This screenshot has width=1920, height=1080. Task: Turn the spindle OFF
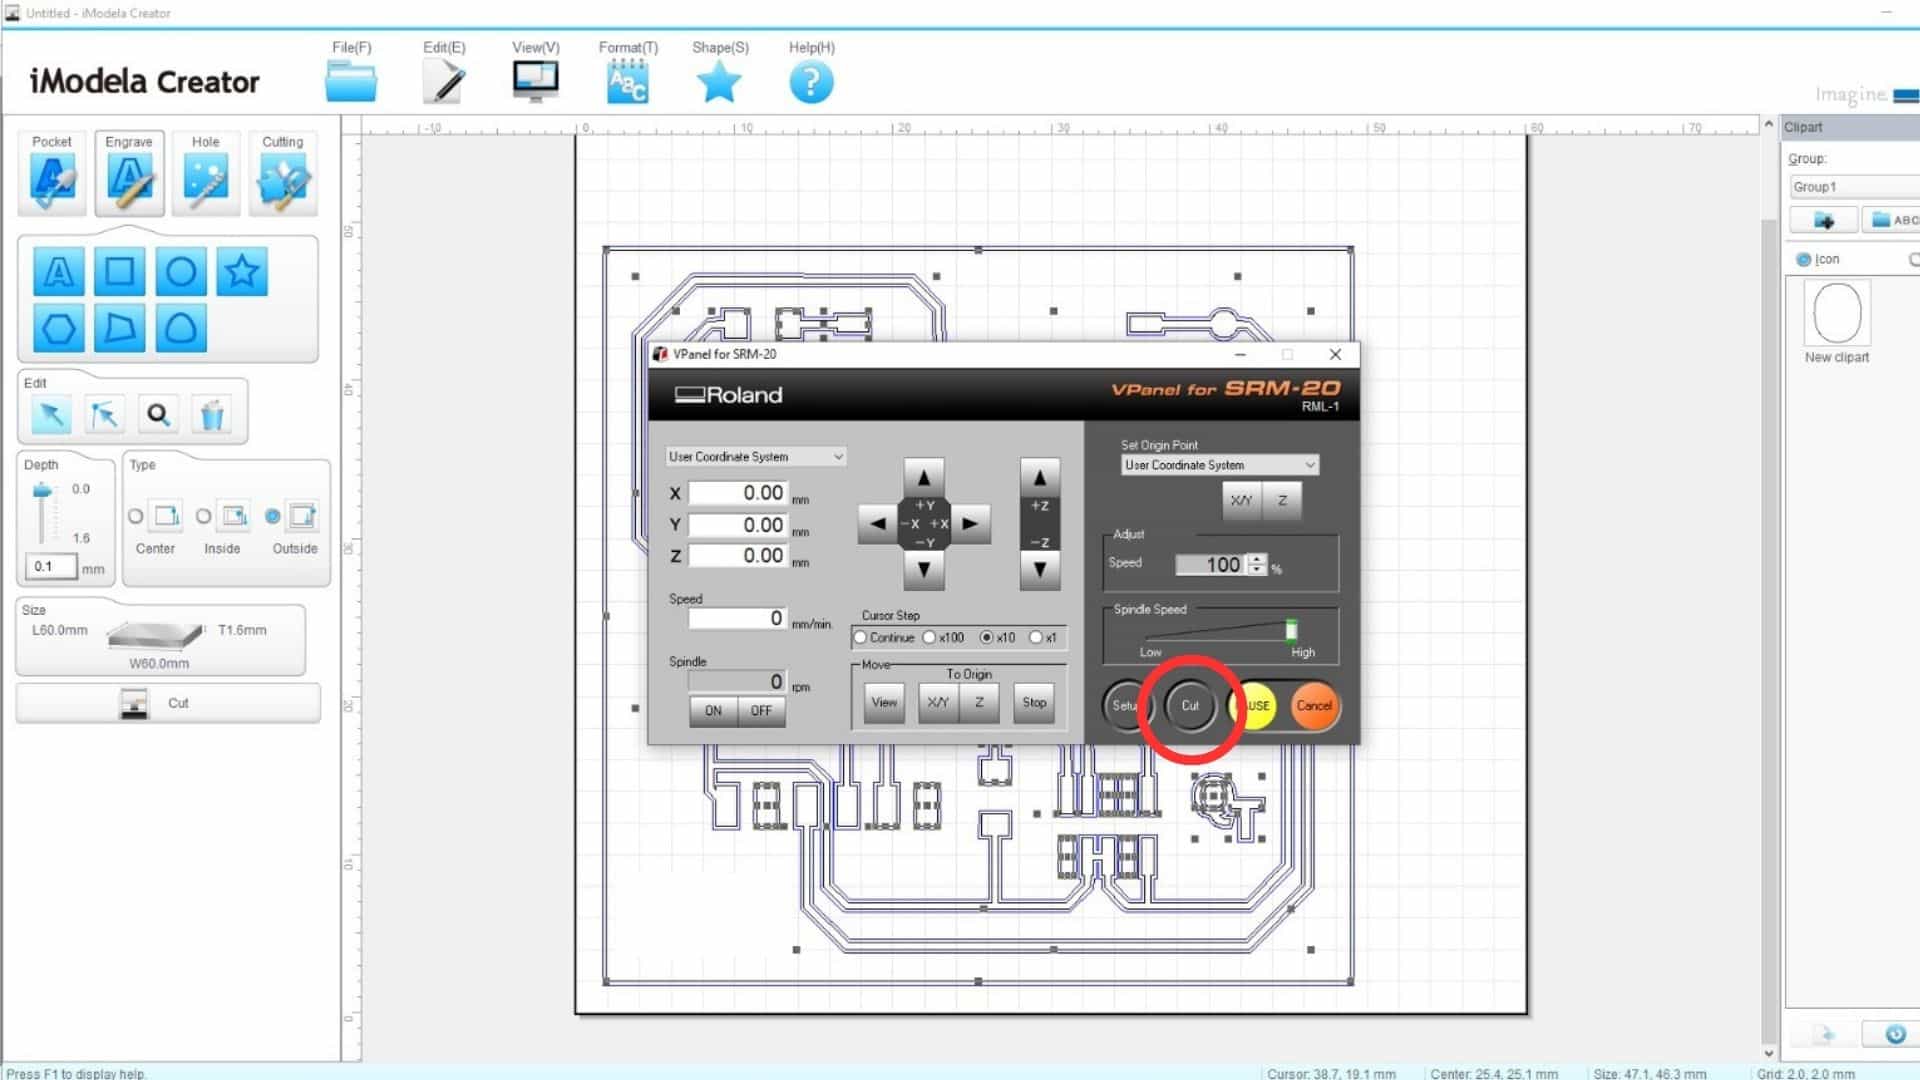(x=761, y=711)
